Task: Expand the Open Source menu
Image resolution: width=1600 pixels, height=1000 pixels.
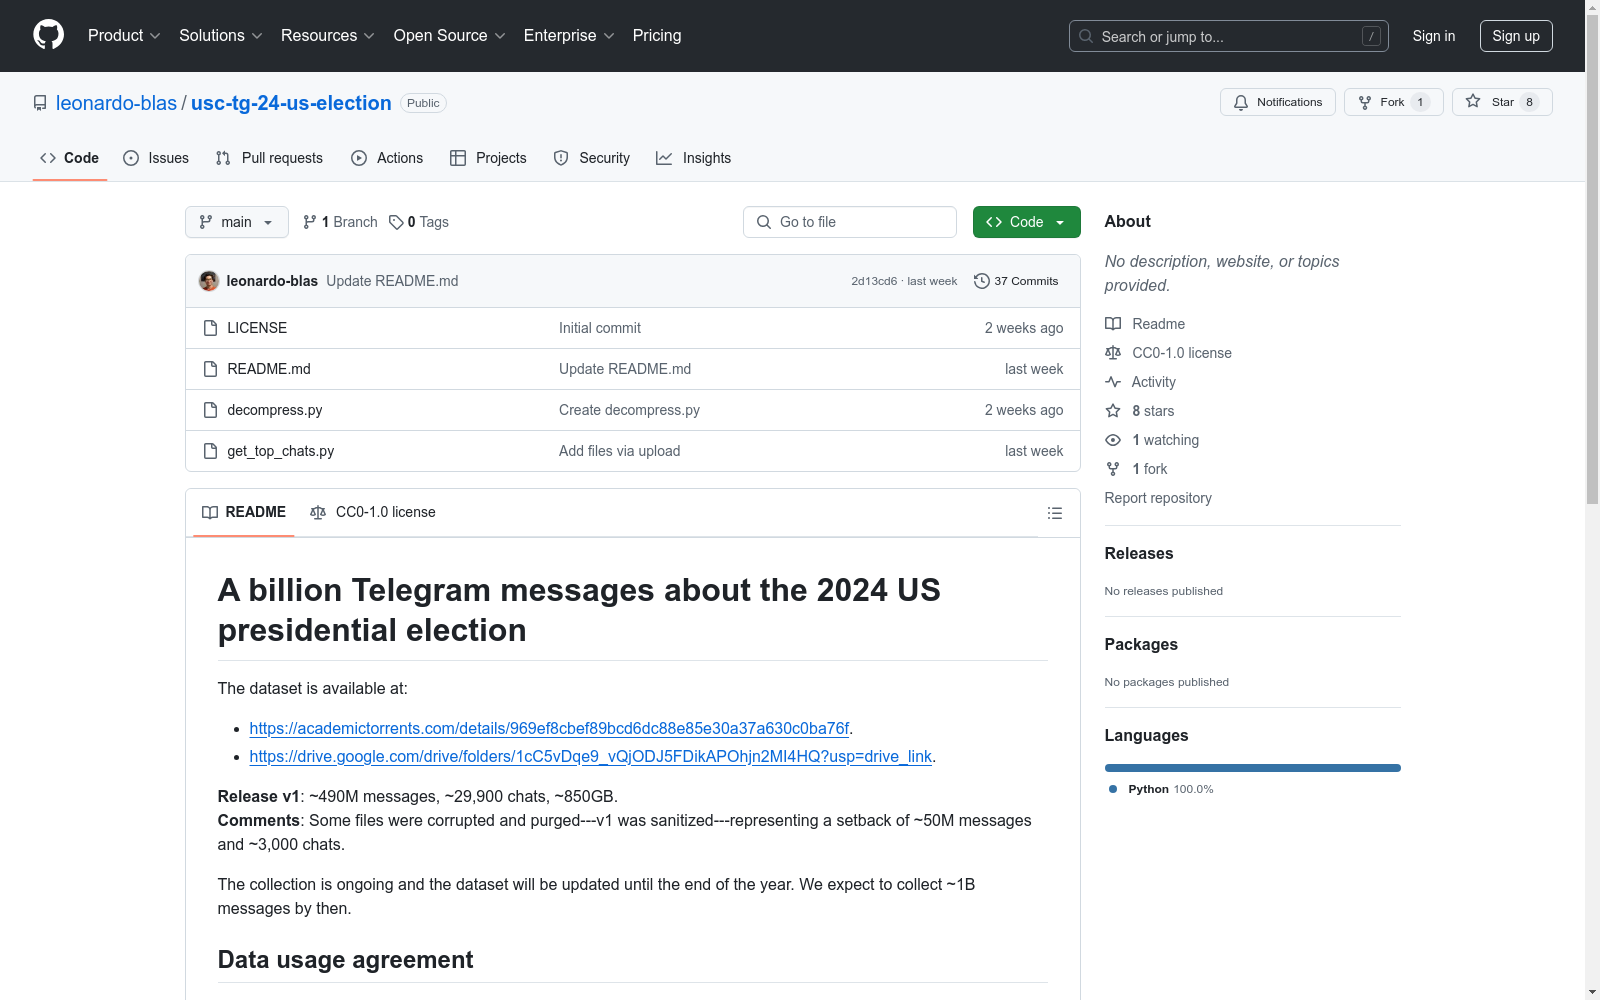Action: pos(450,36)
